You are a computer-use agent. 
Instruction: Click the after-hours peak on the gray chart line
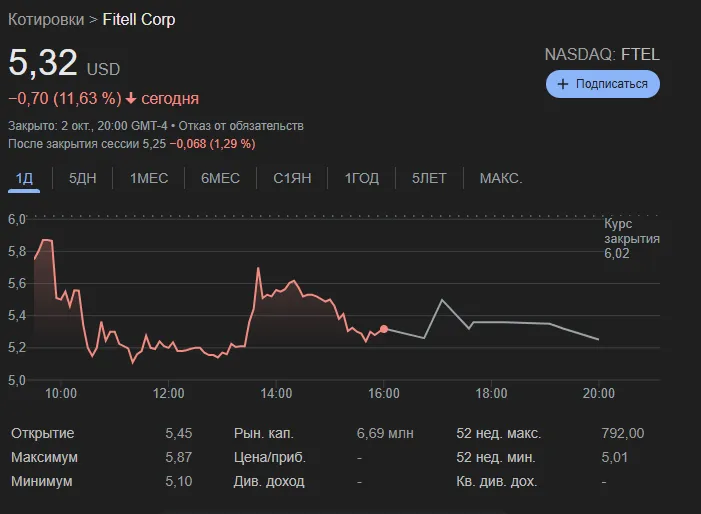(x=442, y=300)
